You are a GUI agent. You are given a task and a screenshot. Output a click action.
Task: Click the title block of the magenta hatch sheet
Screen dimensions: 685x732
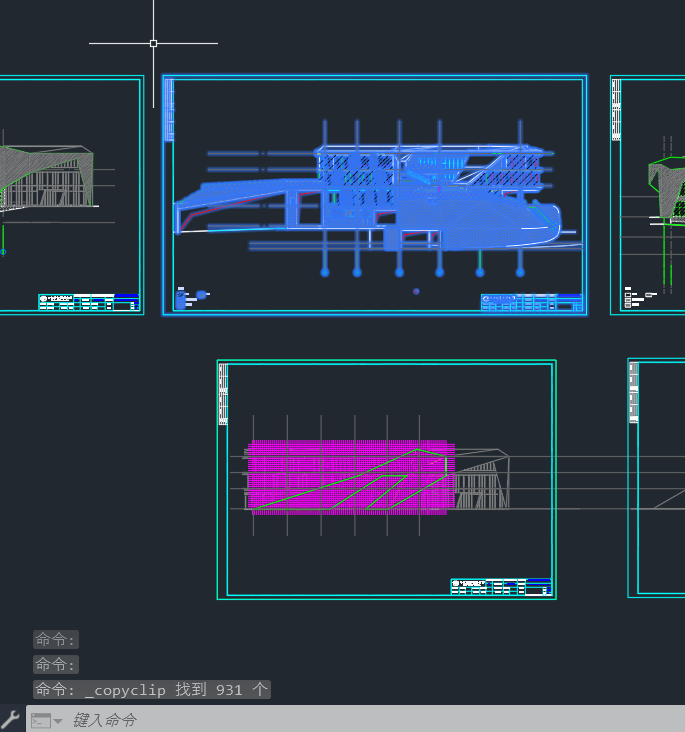[501, 587]
